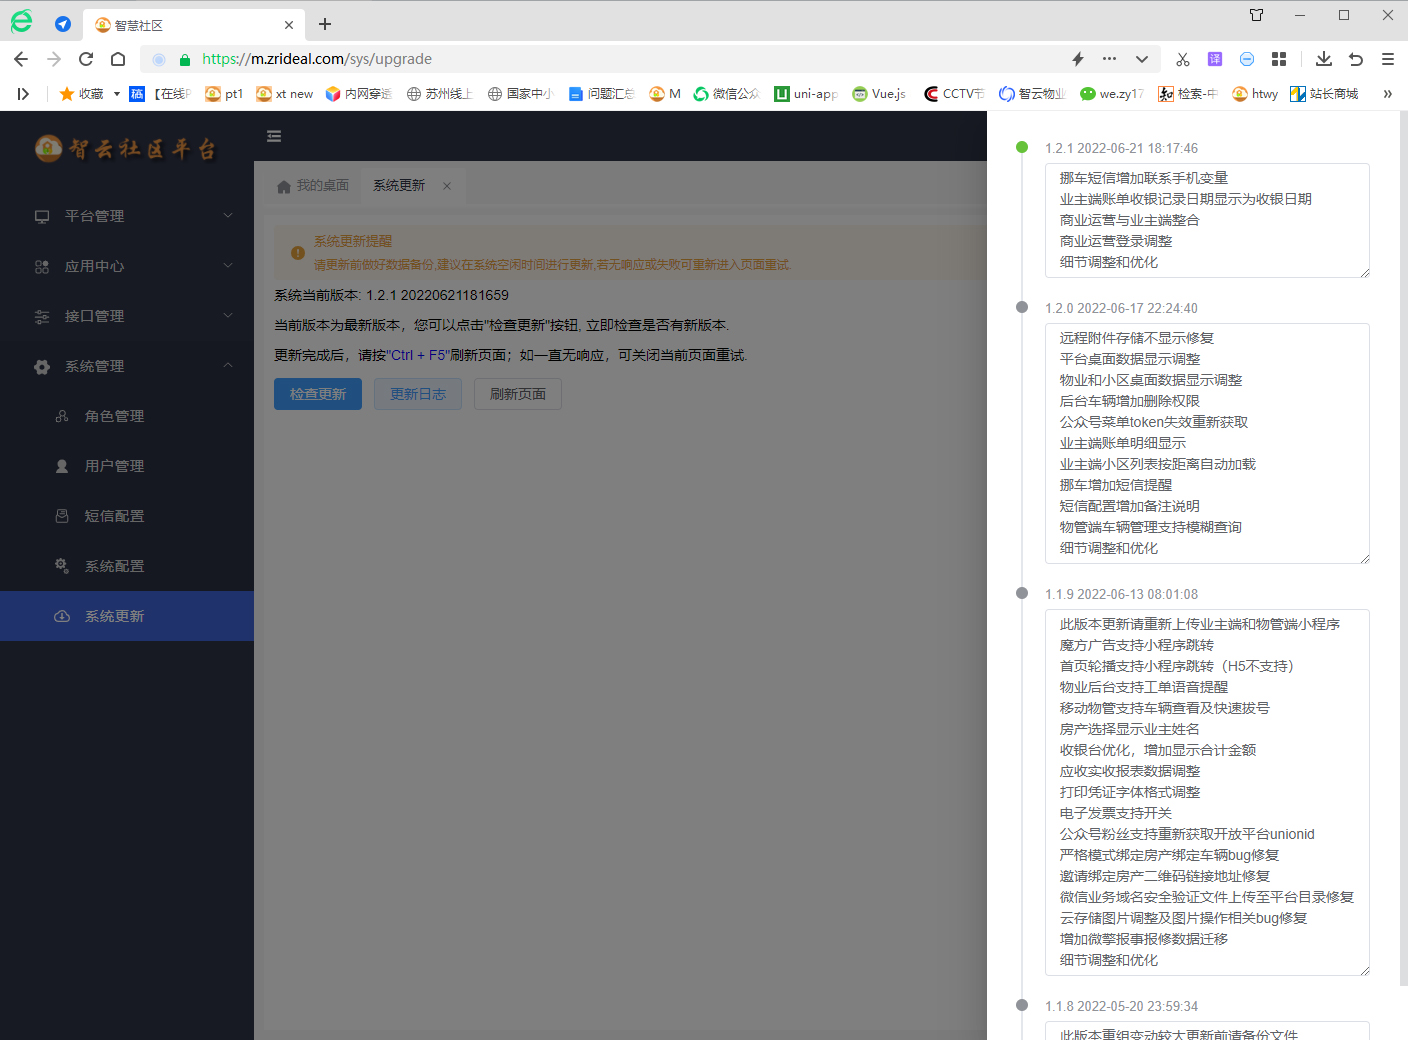
Task: Open the htwy bookmark
Action: [1255, 94]
